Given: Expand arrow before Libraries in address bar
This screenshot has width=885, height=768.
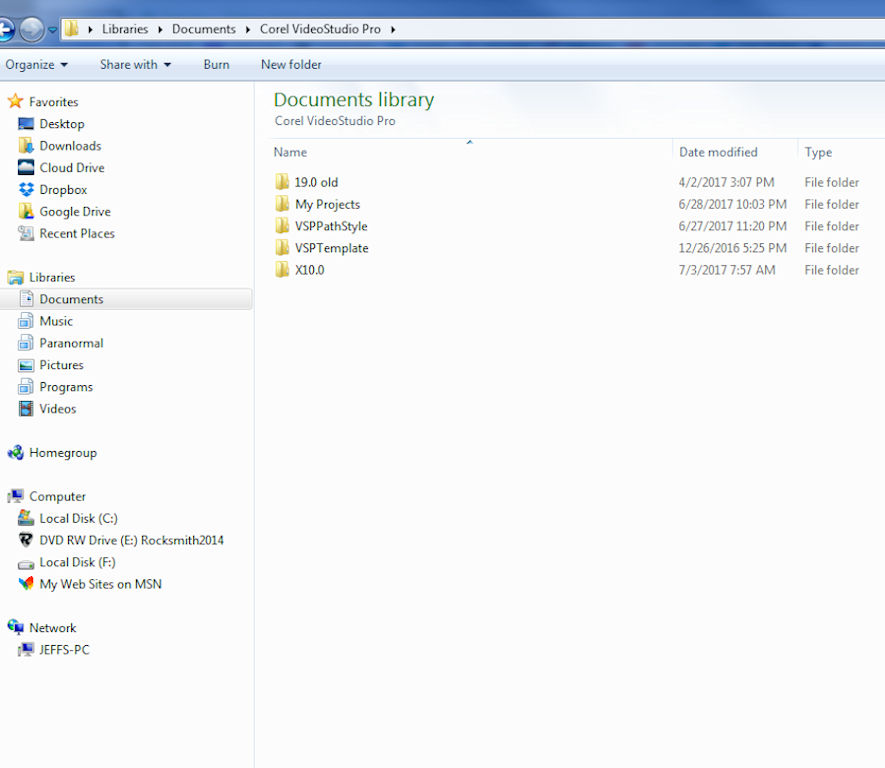Looking at the screenshot, I should pos(90,29).
